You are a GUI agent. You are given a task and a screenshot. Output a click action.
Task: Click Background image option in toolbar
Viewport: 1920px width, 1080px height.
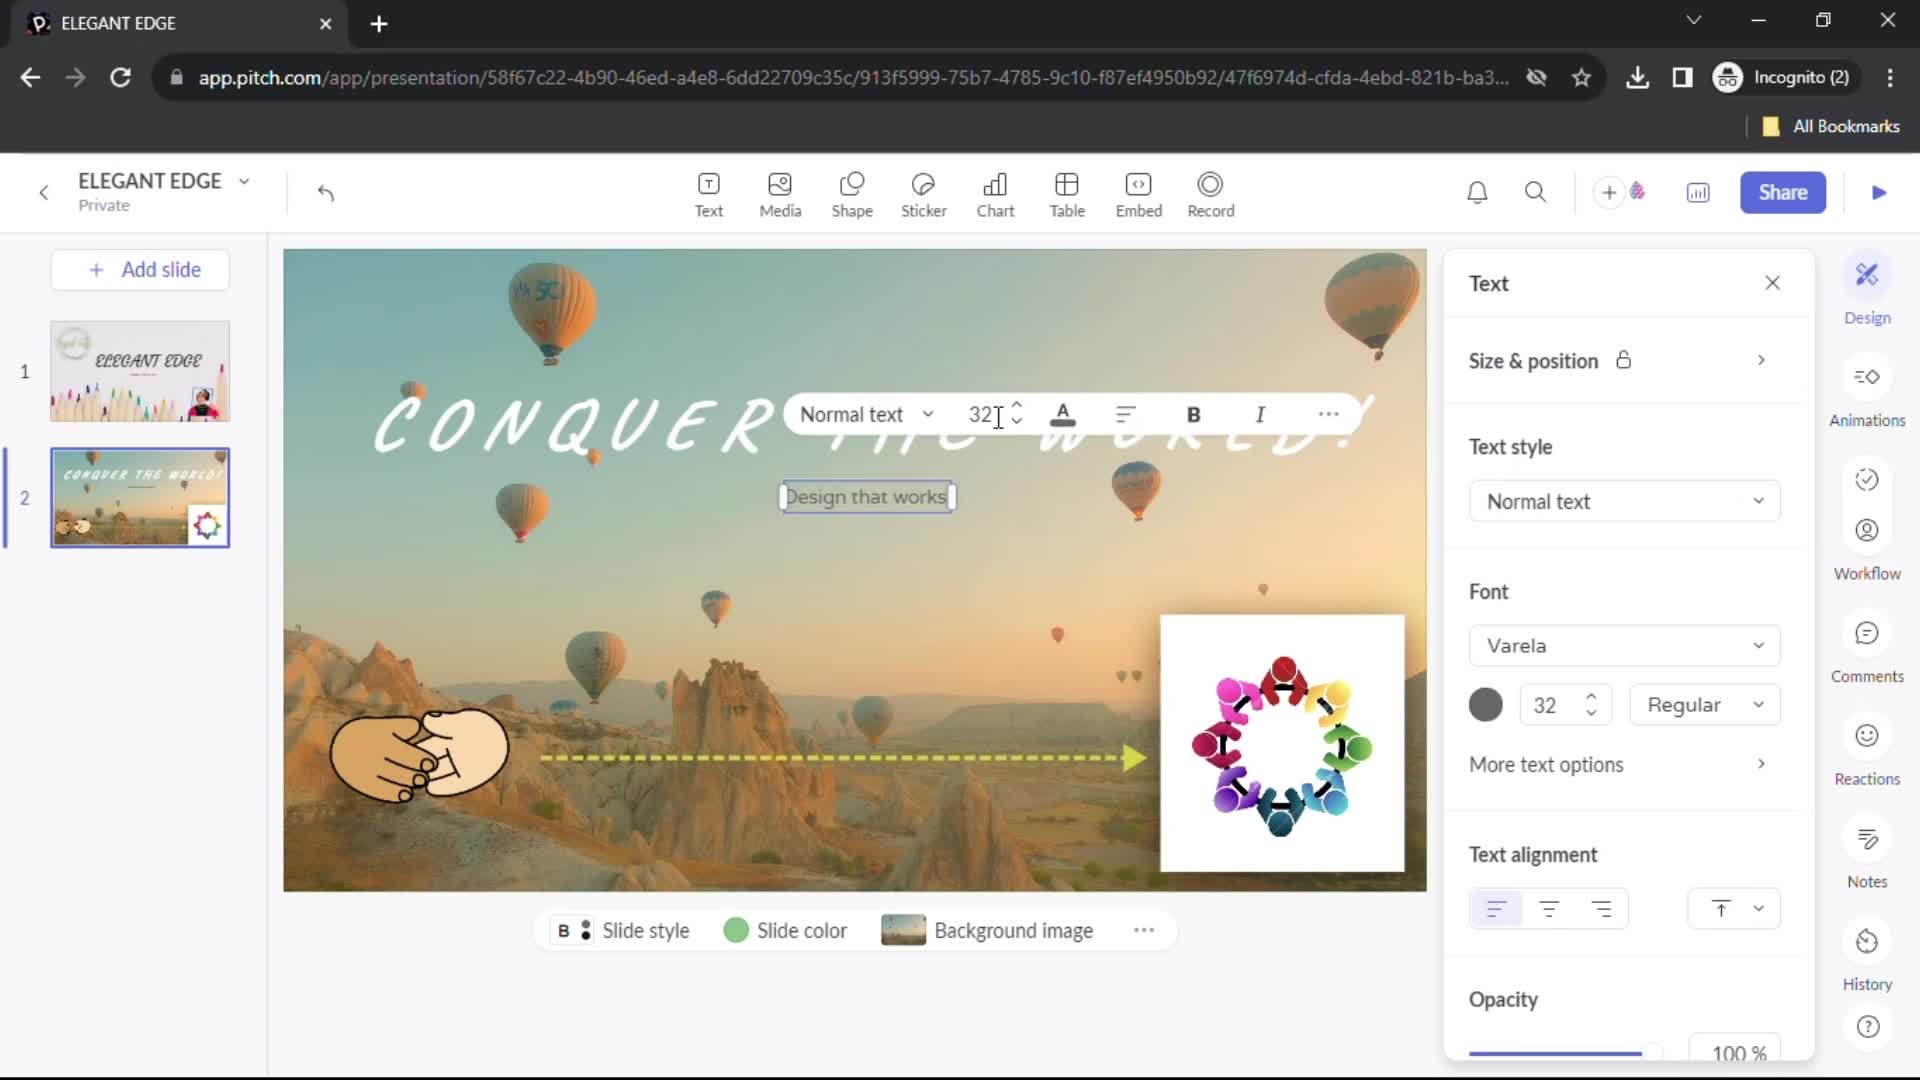(989, 931)
